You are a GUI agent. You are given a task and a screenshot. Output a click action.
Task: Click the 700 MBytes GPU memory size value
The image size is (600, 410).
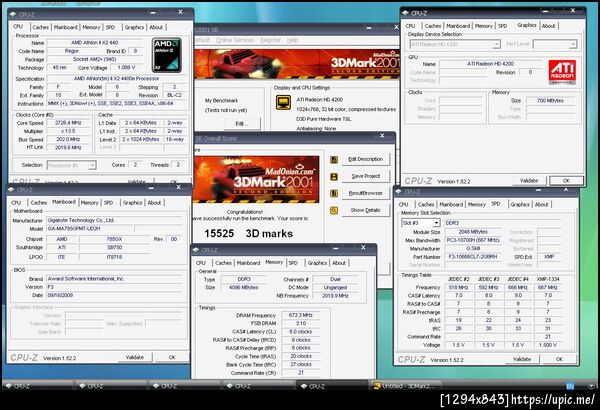(550, 101)
